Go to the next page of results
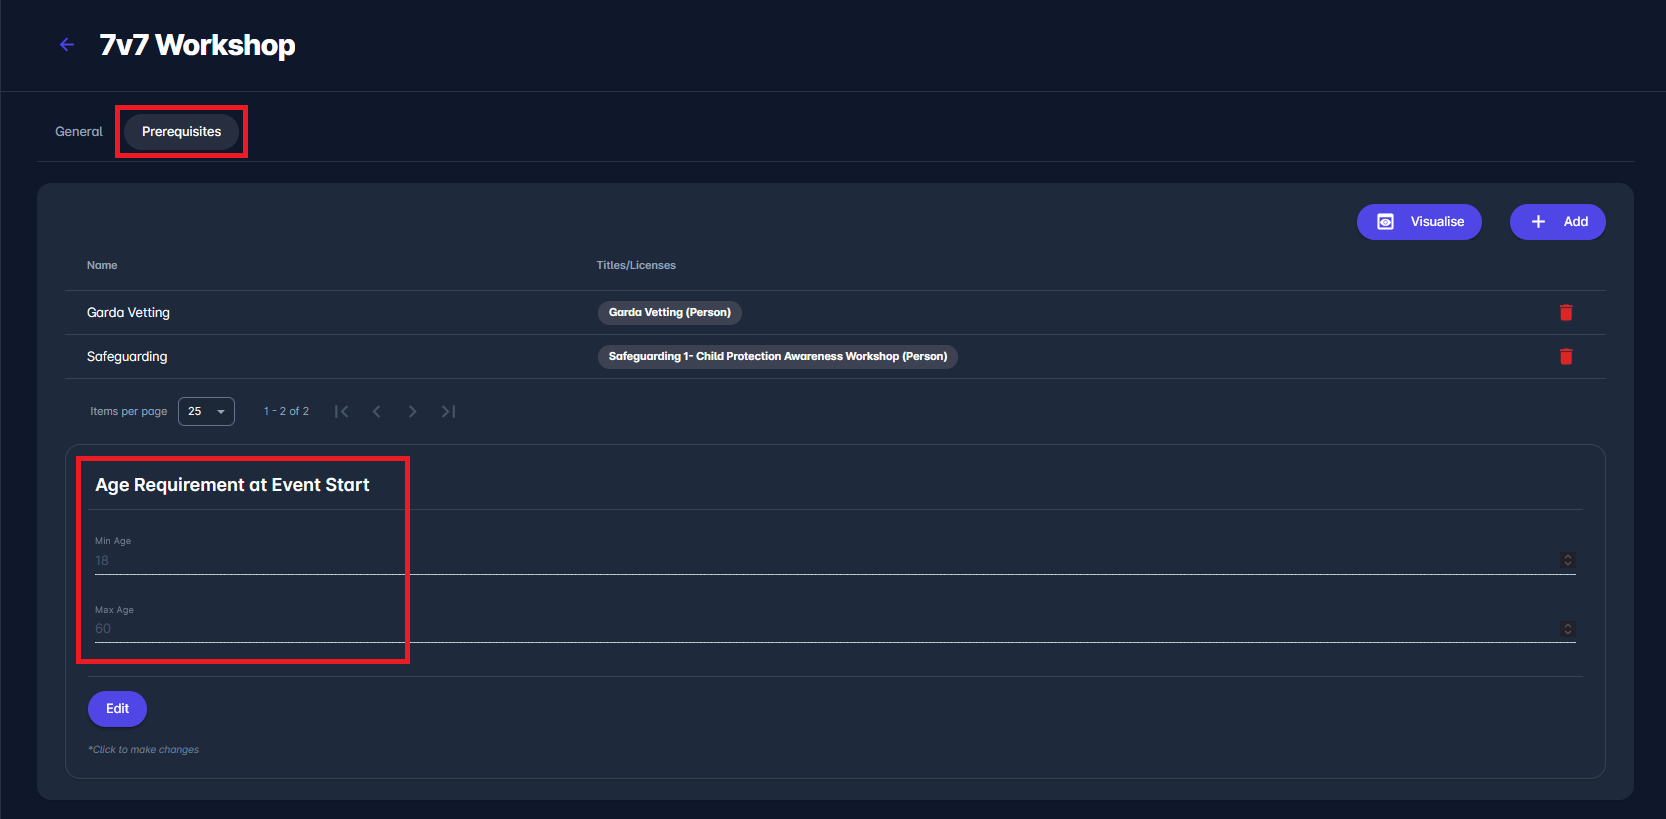Screen dimensions: 1666x819 (x=412, y=412)
